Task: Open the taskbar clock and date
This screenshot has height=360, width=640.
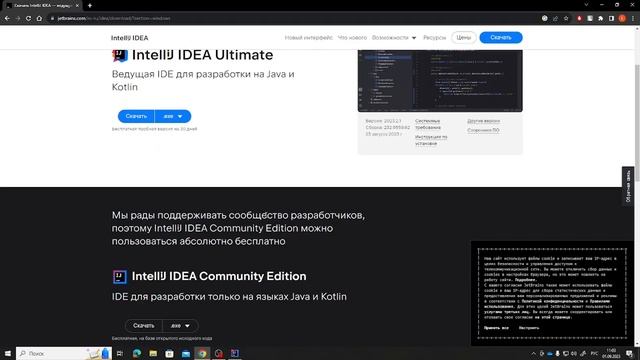Action: [611, 354]
